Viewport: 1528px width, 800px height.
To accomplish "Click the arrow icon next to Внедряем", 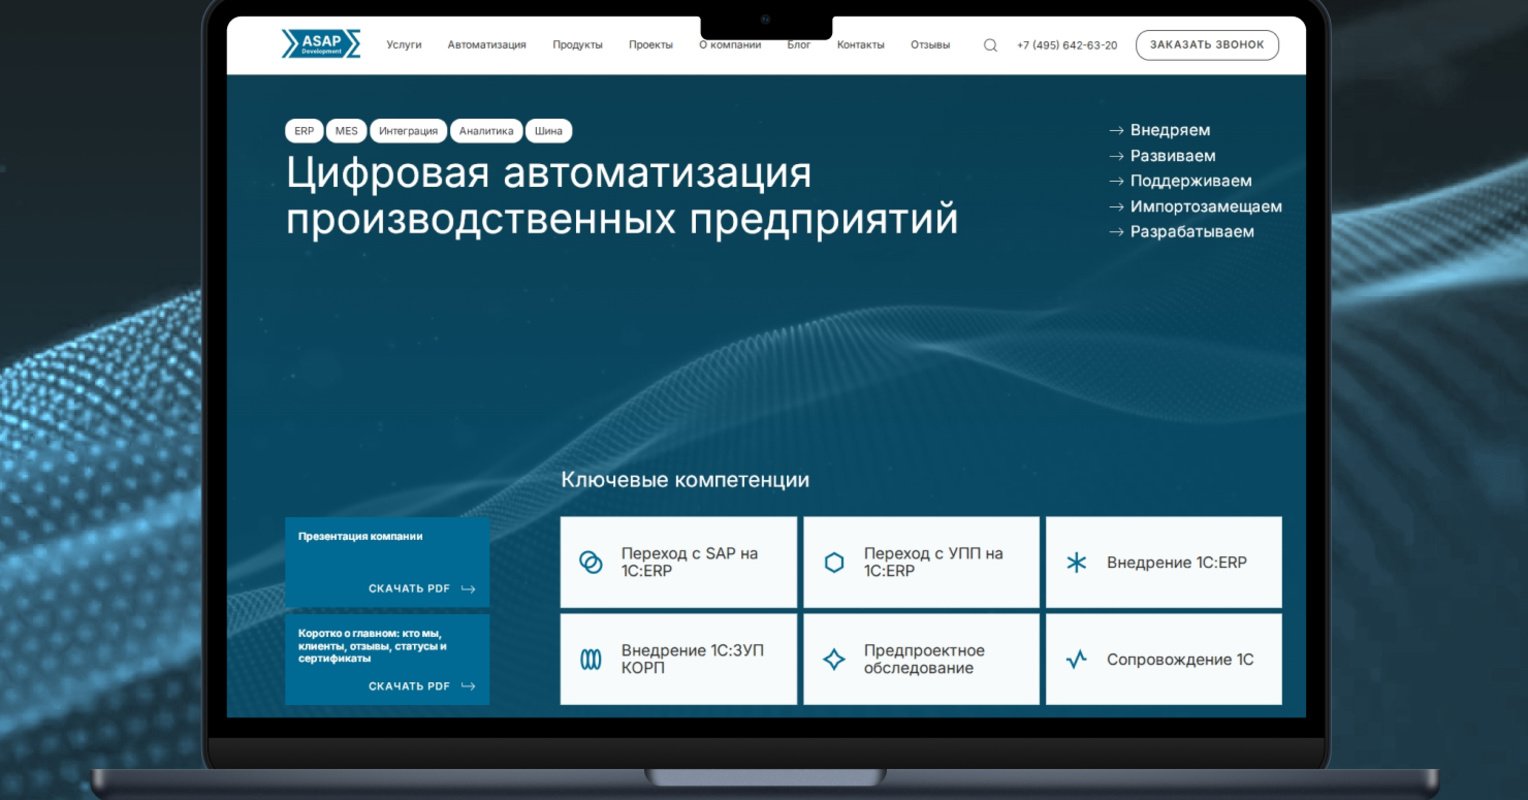I will coord(1116,131).
